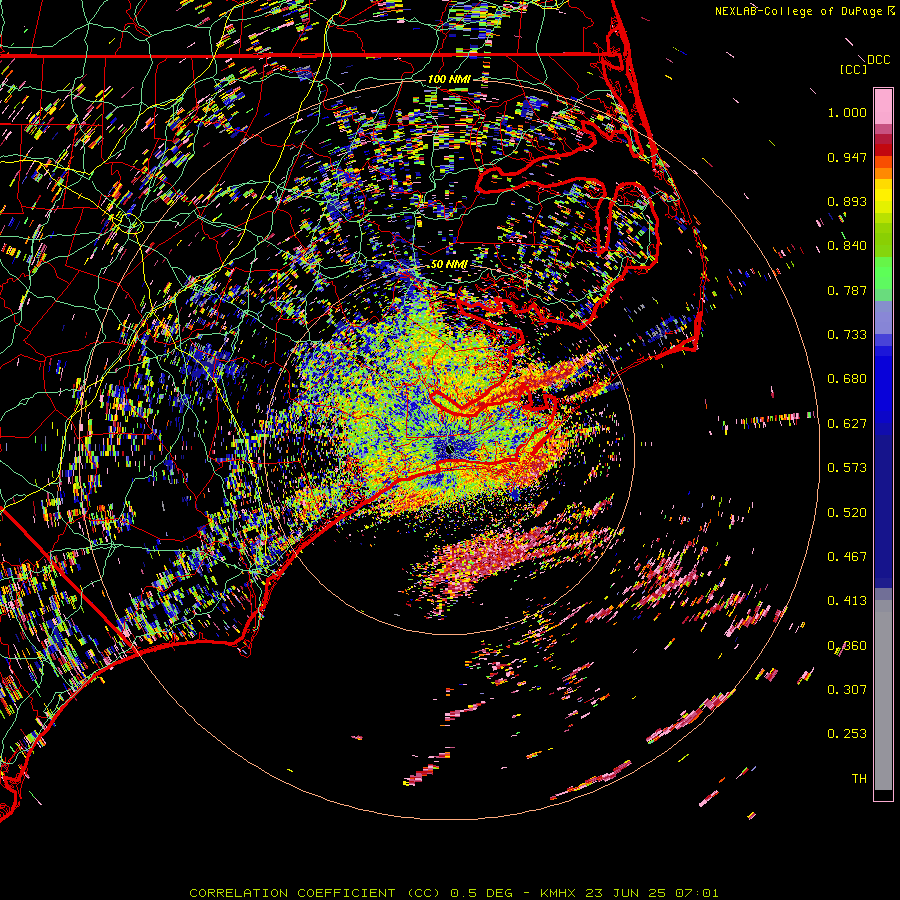Click the 1.000 colorbar value
The image size is (900, 900).
click(847, 113)
